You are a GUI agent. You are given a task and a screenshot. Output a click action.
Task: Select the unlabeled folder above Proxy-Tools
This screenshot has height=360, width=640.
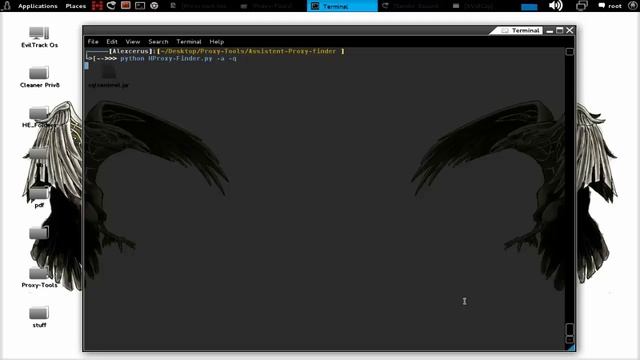pos(39,233)
